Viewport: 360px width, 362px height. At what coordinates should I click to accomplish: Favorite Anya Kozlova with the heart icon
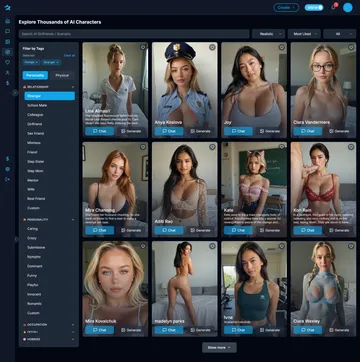(x=212, y=47)
